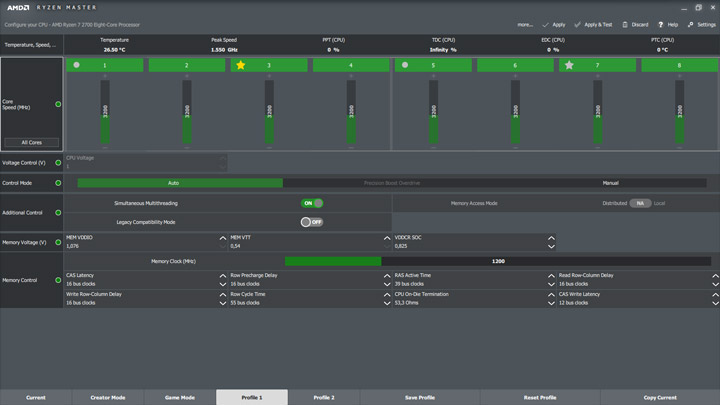This screenshot has height=405, width=720.
Task: Toggle the Memory Voltage green indicator
Action: 58,242
